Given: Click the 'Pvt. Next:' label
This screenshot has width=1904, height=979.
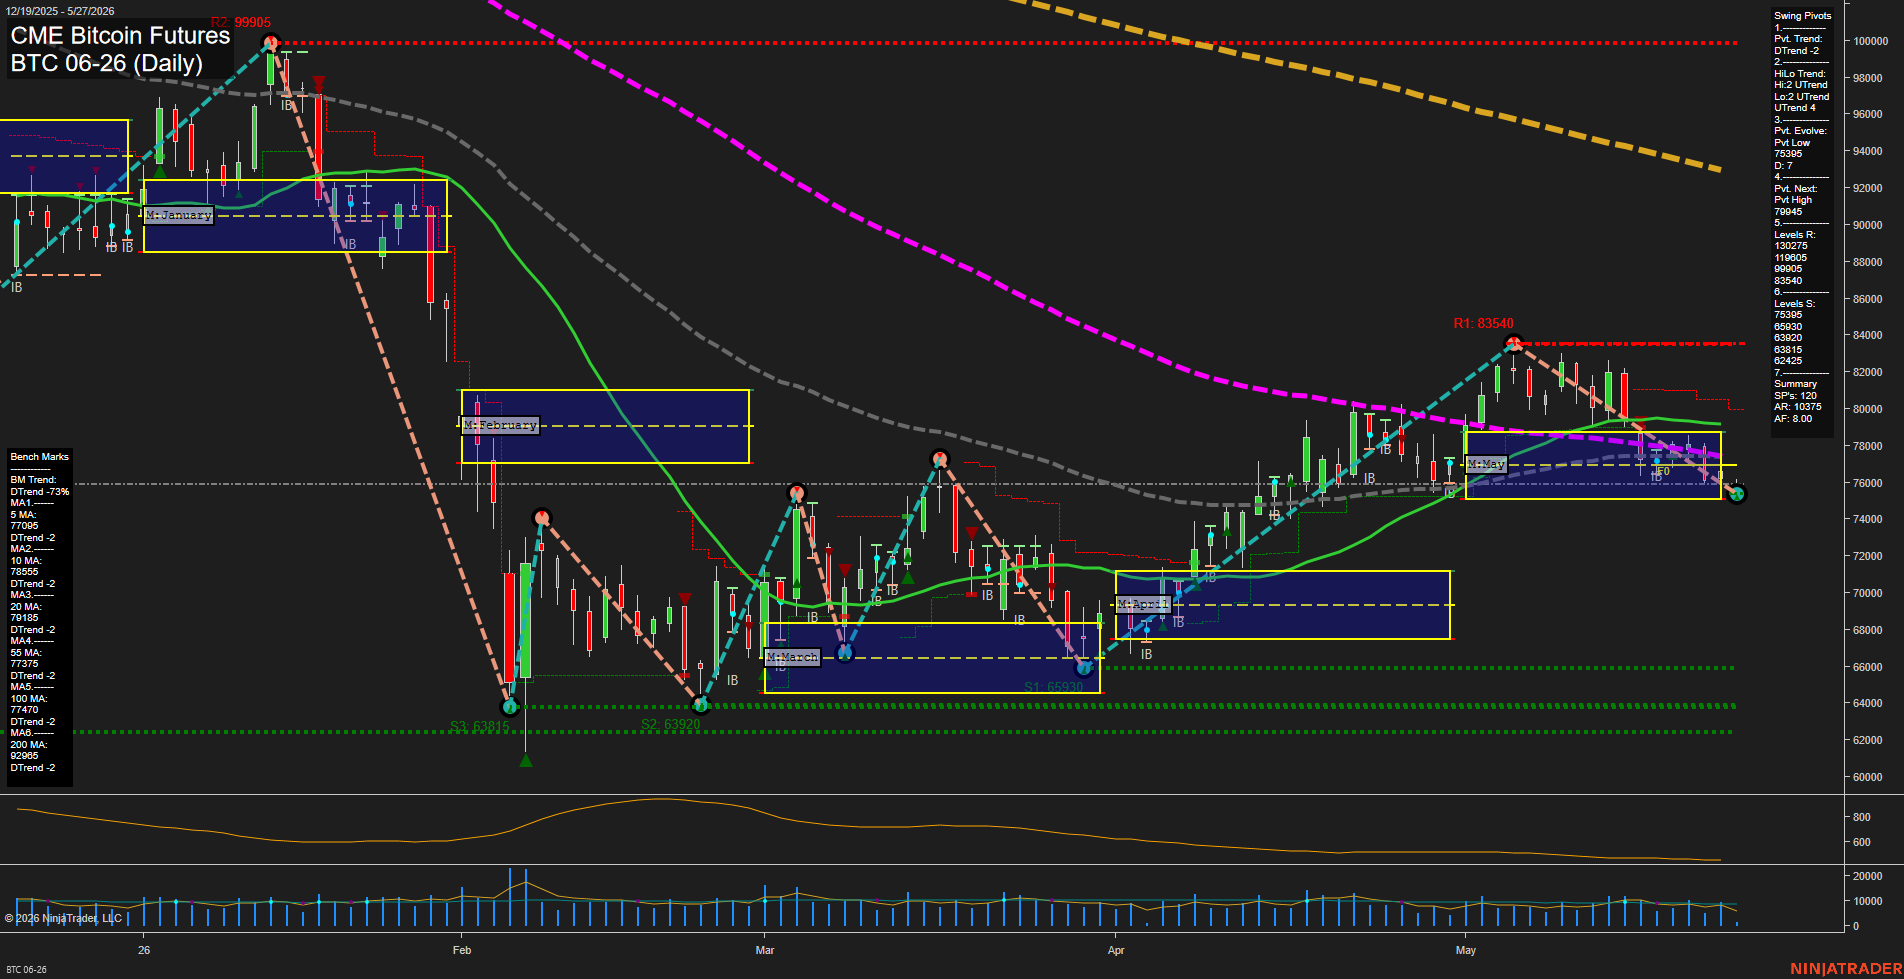Looking at the screenshot, I should coord(1796,189).
